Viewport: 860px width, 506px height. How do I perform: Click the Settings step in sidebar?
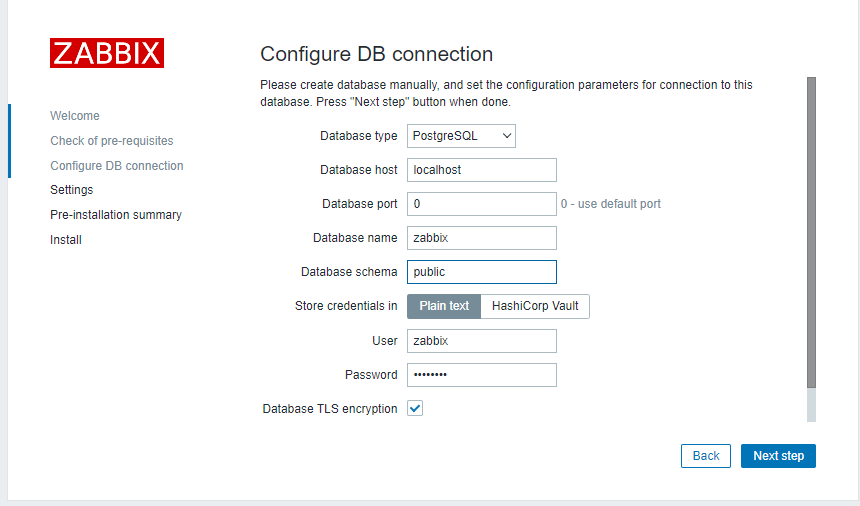coord(71,190)
